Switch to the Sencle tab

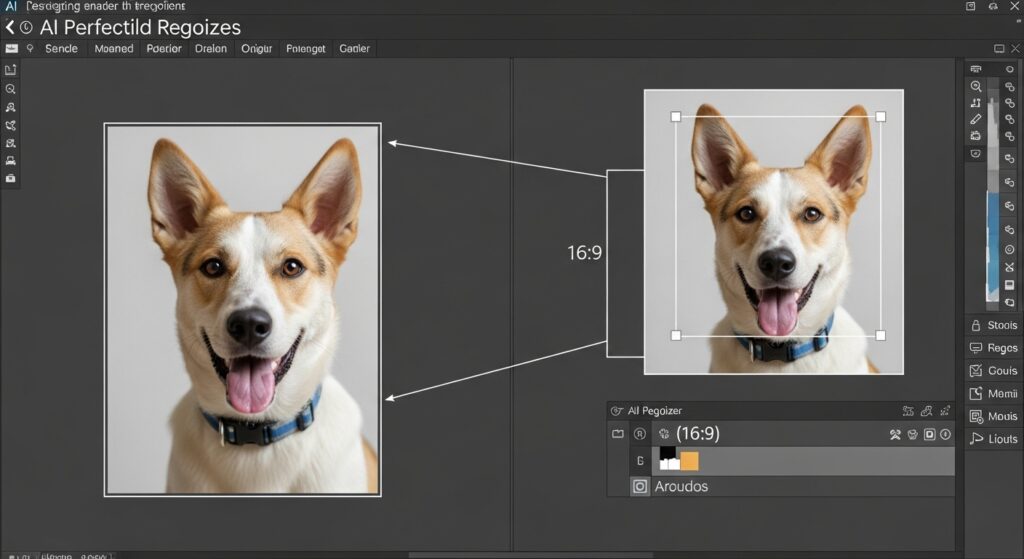point(61,48)
